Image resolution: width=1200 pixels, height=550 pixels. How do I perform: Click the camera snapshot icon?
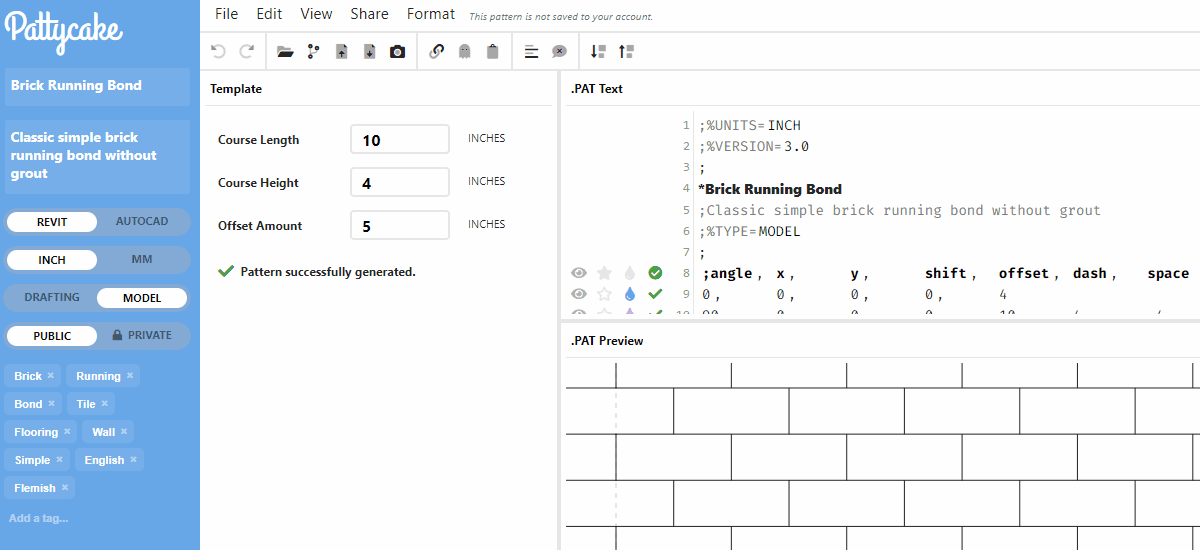tap(397, 52)
